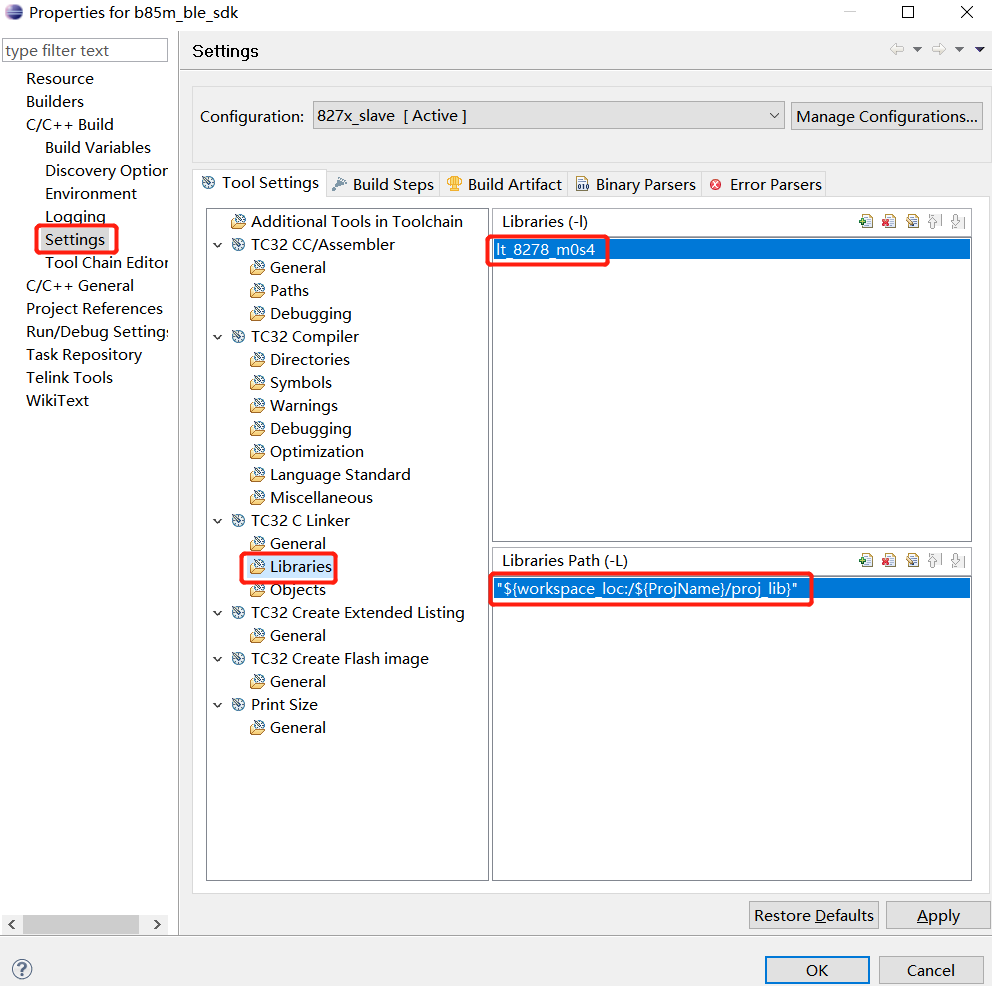Viewport: 992px width, 986px height.
Task: Add a new entry to Libraries Path panel
Action: pyautogui.click(x=865, y=560)
